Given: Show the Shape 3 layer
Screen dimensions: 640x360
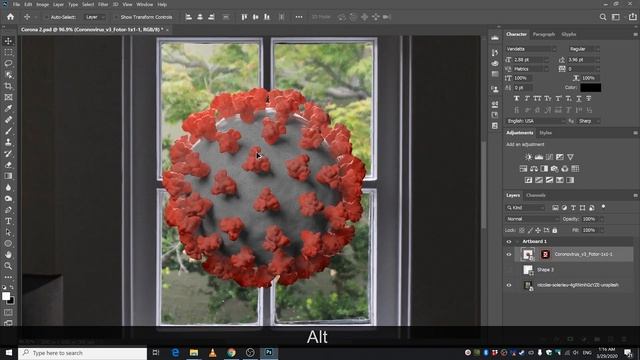Looking at the screenshot, I should tap(509, 270).
